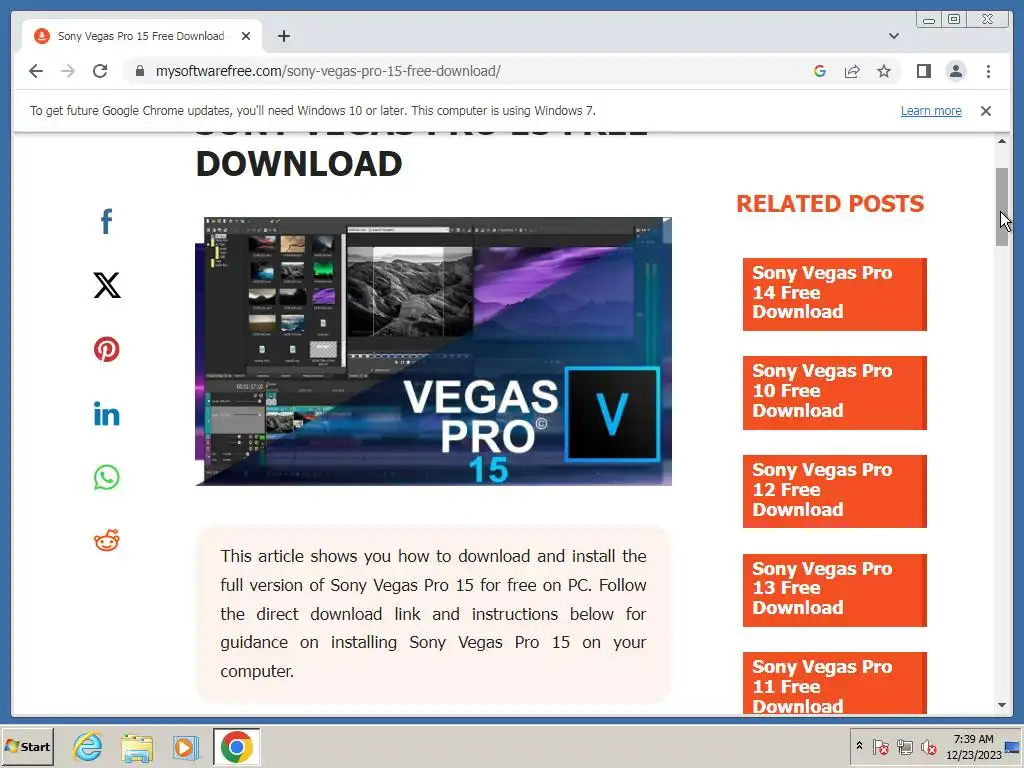Open Sony Vegas Pro 11 Free Download
This screenshot has width=1024, height=768.
pyautogui.click(x=835, y=683)
